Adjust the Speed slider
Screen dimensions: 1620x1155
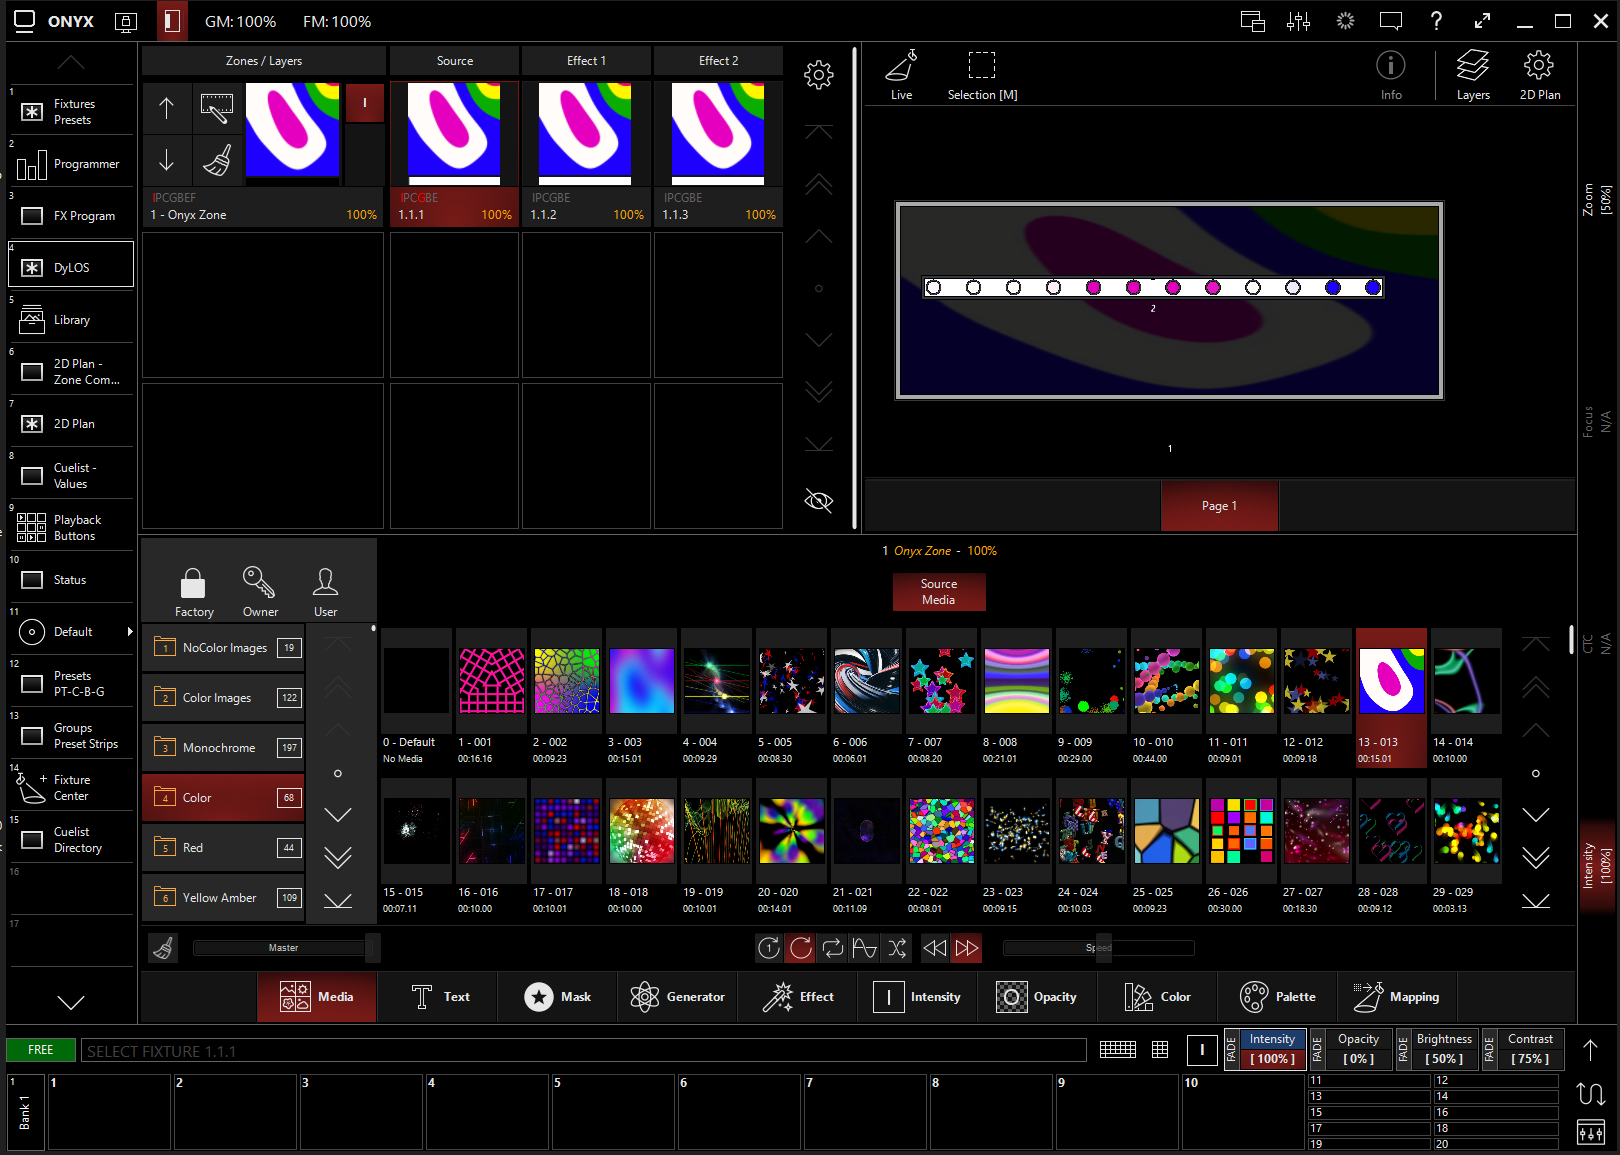tap(1098, 948)
